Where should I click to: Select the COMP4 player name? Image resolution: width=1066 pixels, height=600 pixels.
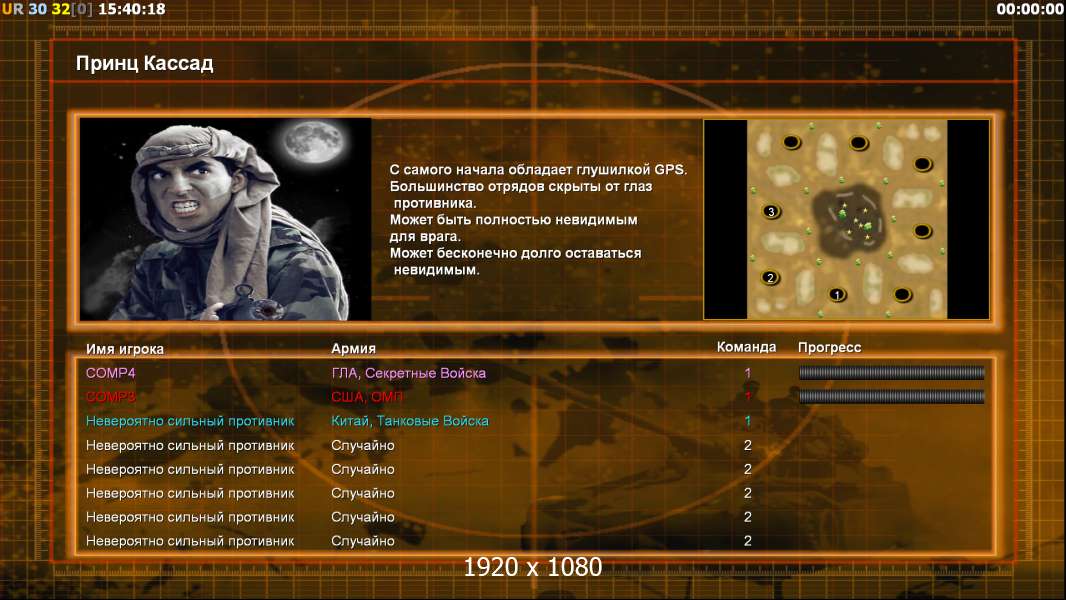point(111,373)
